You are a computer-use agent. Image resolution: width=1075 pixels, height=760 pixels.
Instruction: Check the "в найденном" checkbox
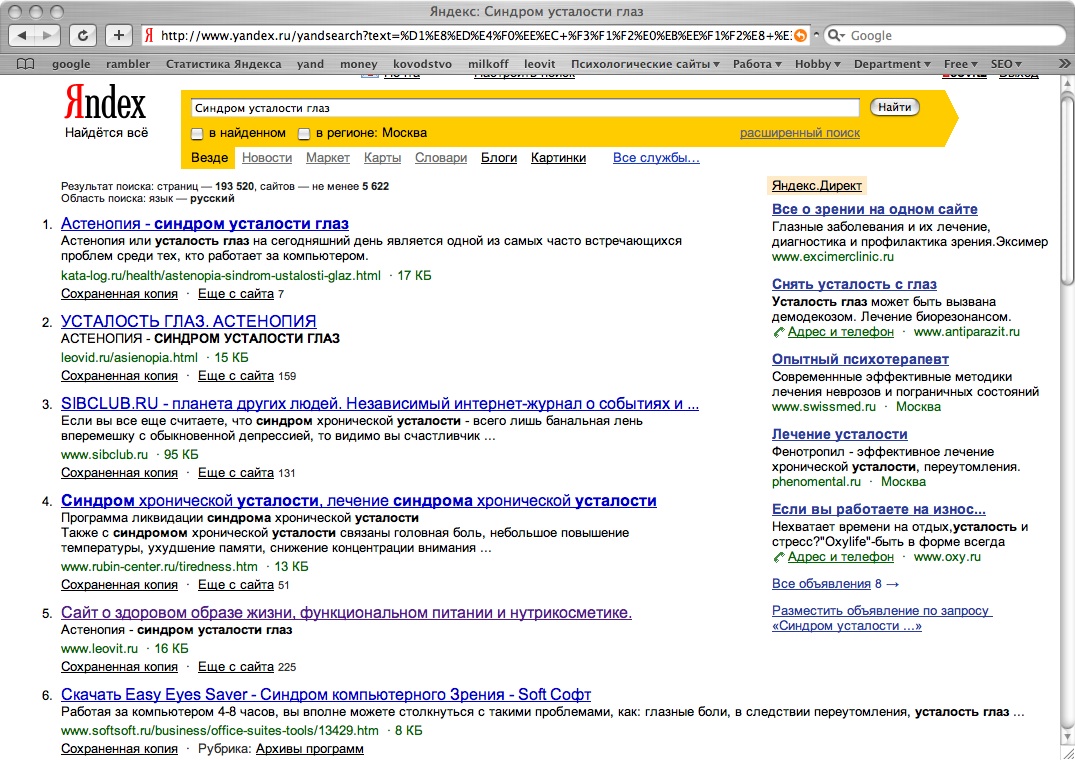[198, 133]
